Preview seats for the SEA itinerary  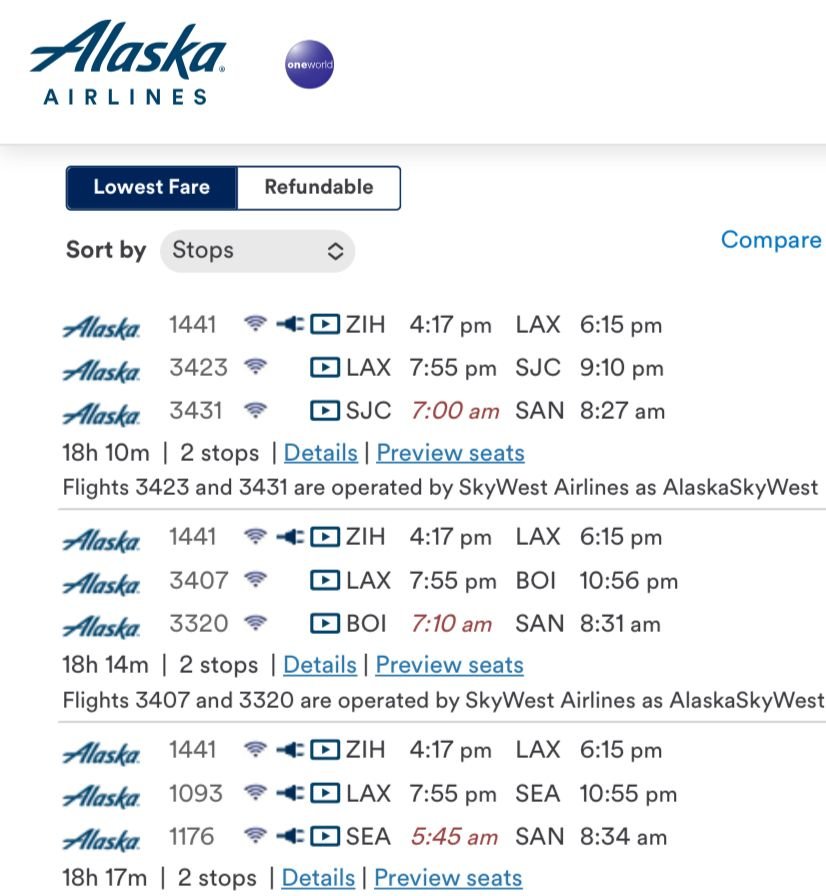pyautogui.click(x=448, y=878)
